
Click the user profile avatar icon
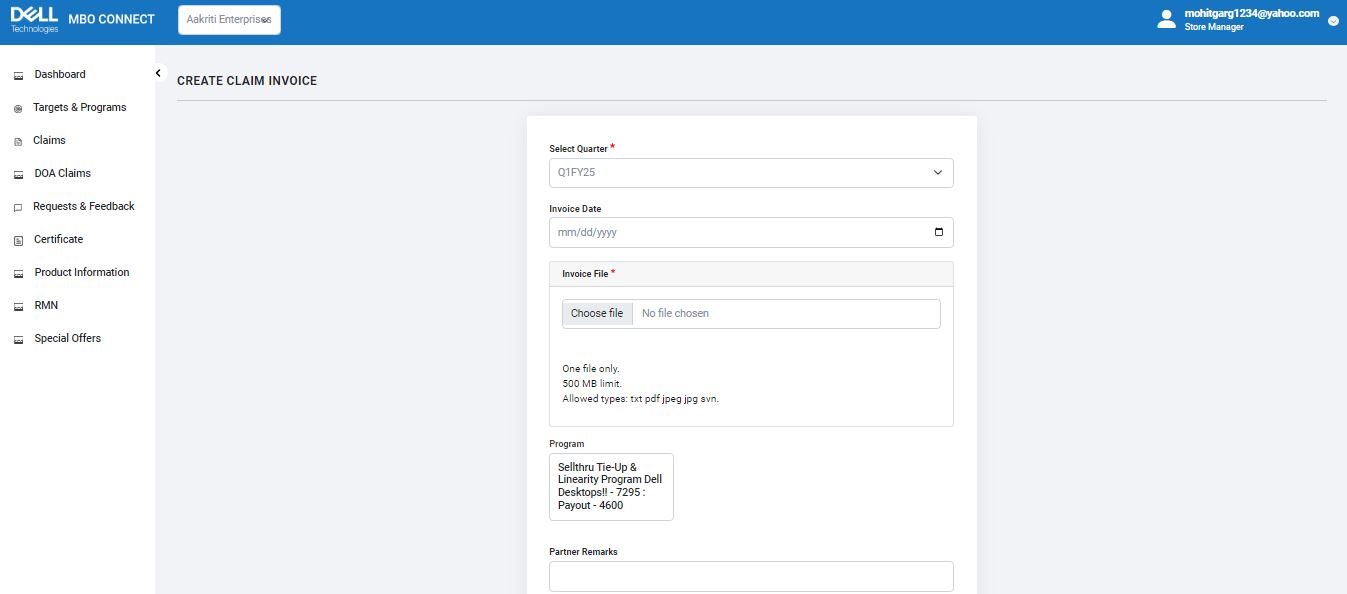(1166, 18)
